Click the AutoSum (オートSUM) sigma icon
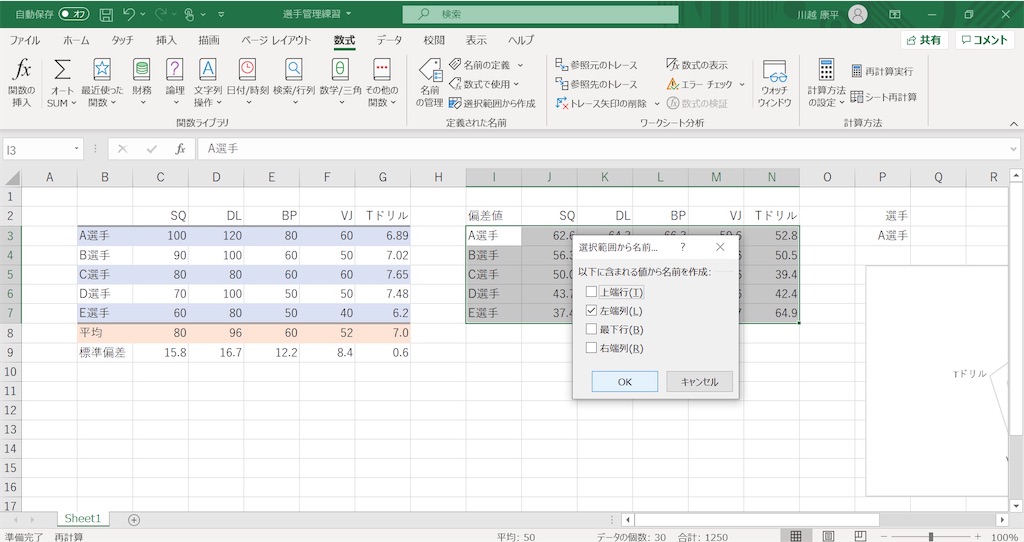 click(x=62, y=69)
